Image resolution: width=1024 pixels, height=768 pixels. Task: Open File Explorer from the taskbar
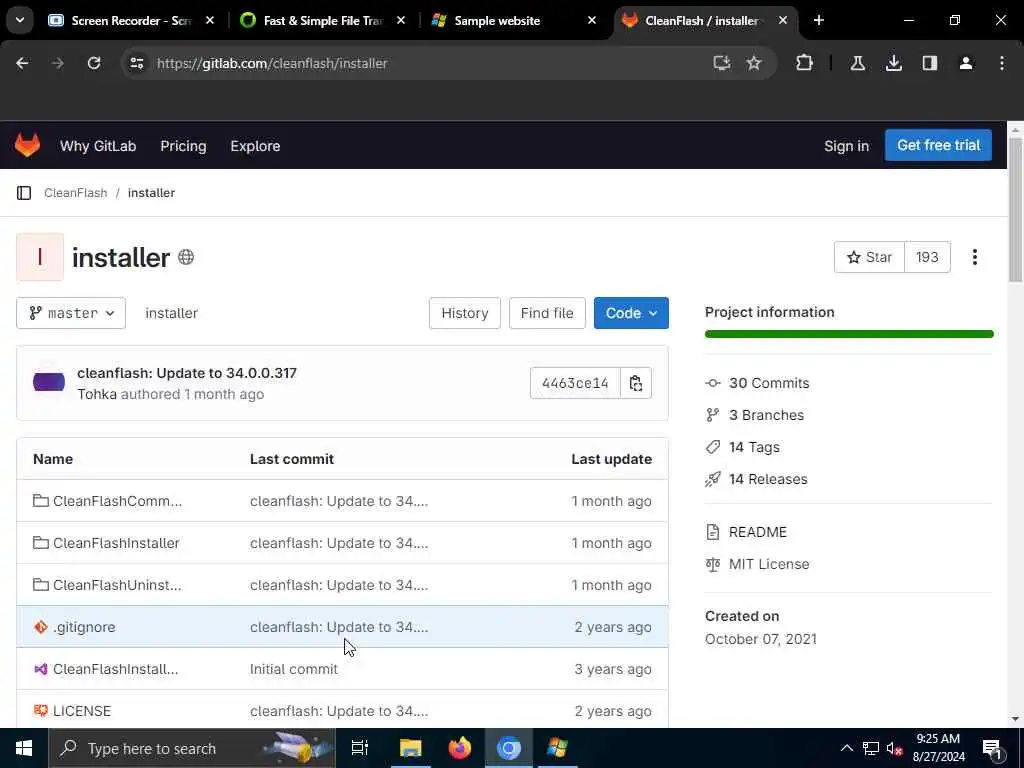tap(411, 748)
